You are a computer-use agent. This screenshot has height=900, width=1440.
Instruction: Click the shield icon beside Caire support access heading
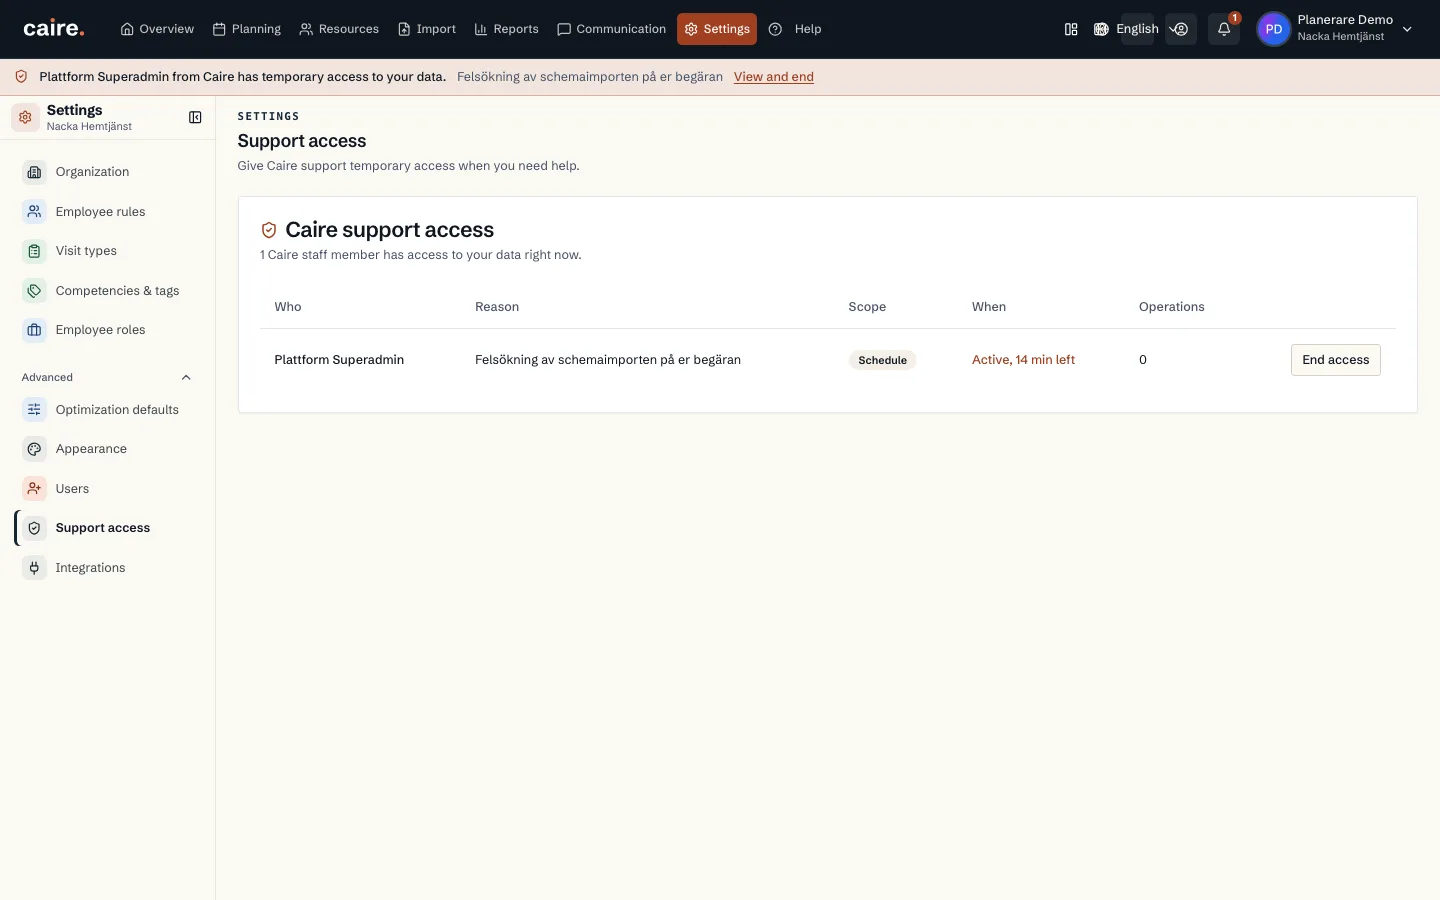click(269, 230)
